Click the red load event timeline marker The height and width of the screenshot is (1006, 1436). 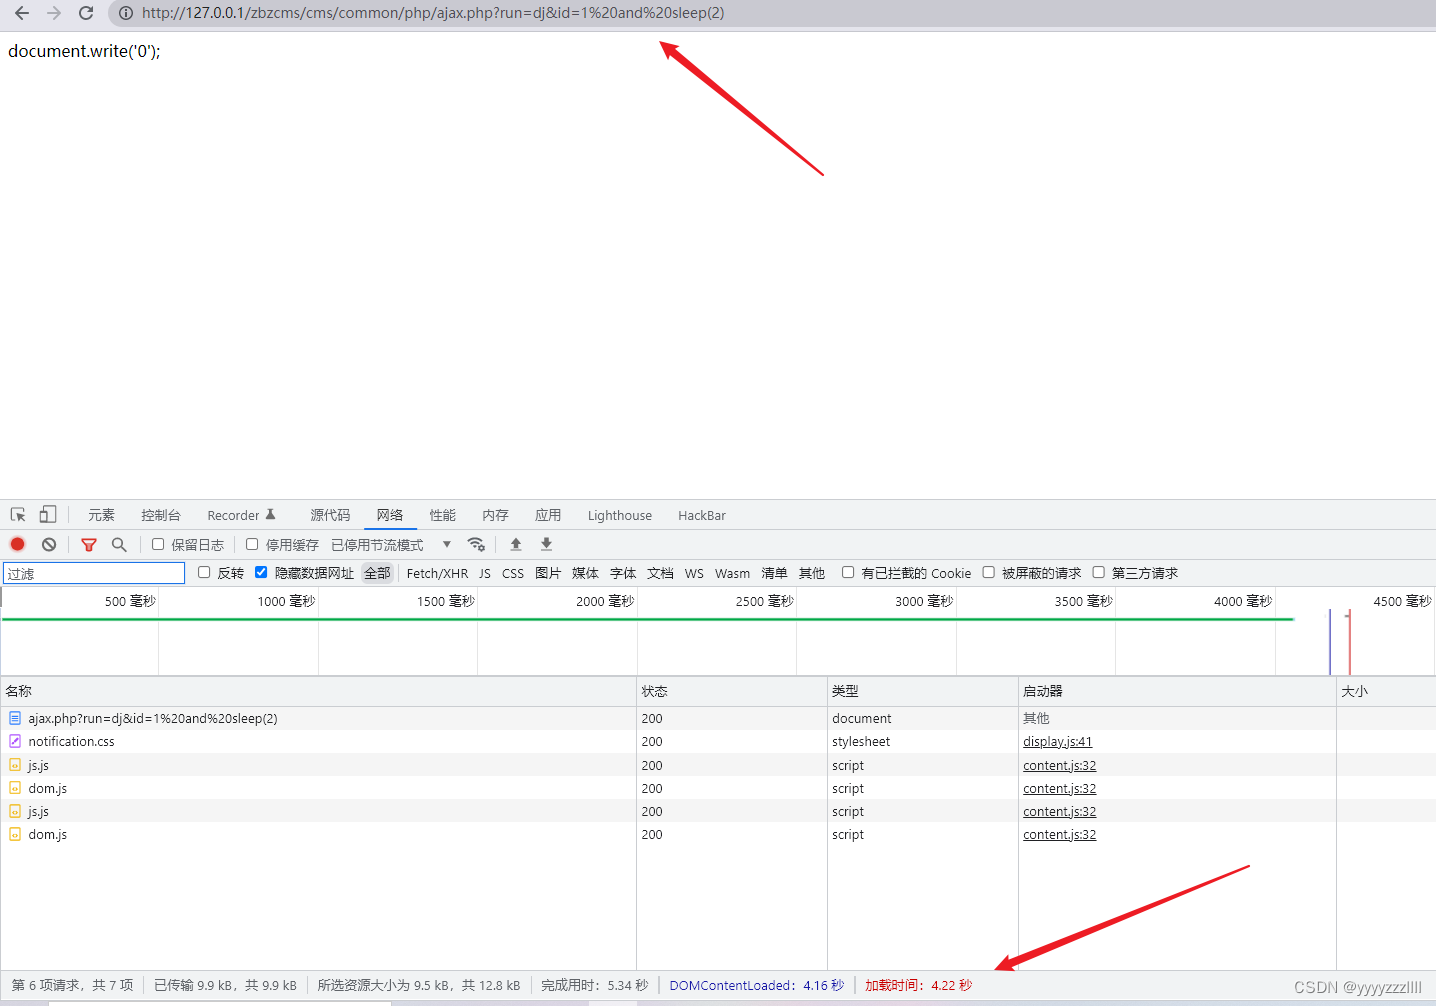tap(1349, 642)
